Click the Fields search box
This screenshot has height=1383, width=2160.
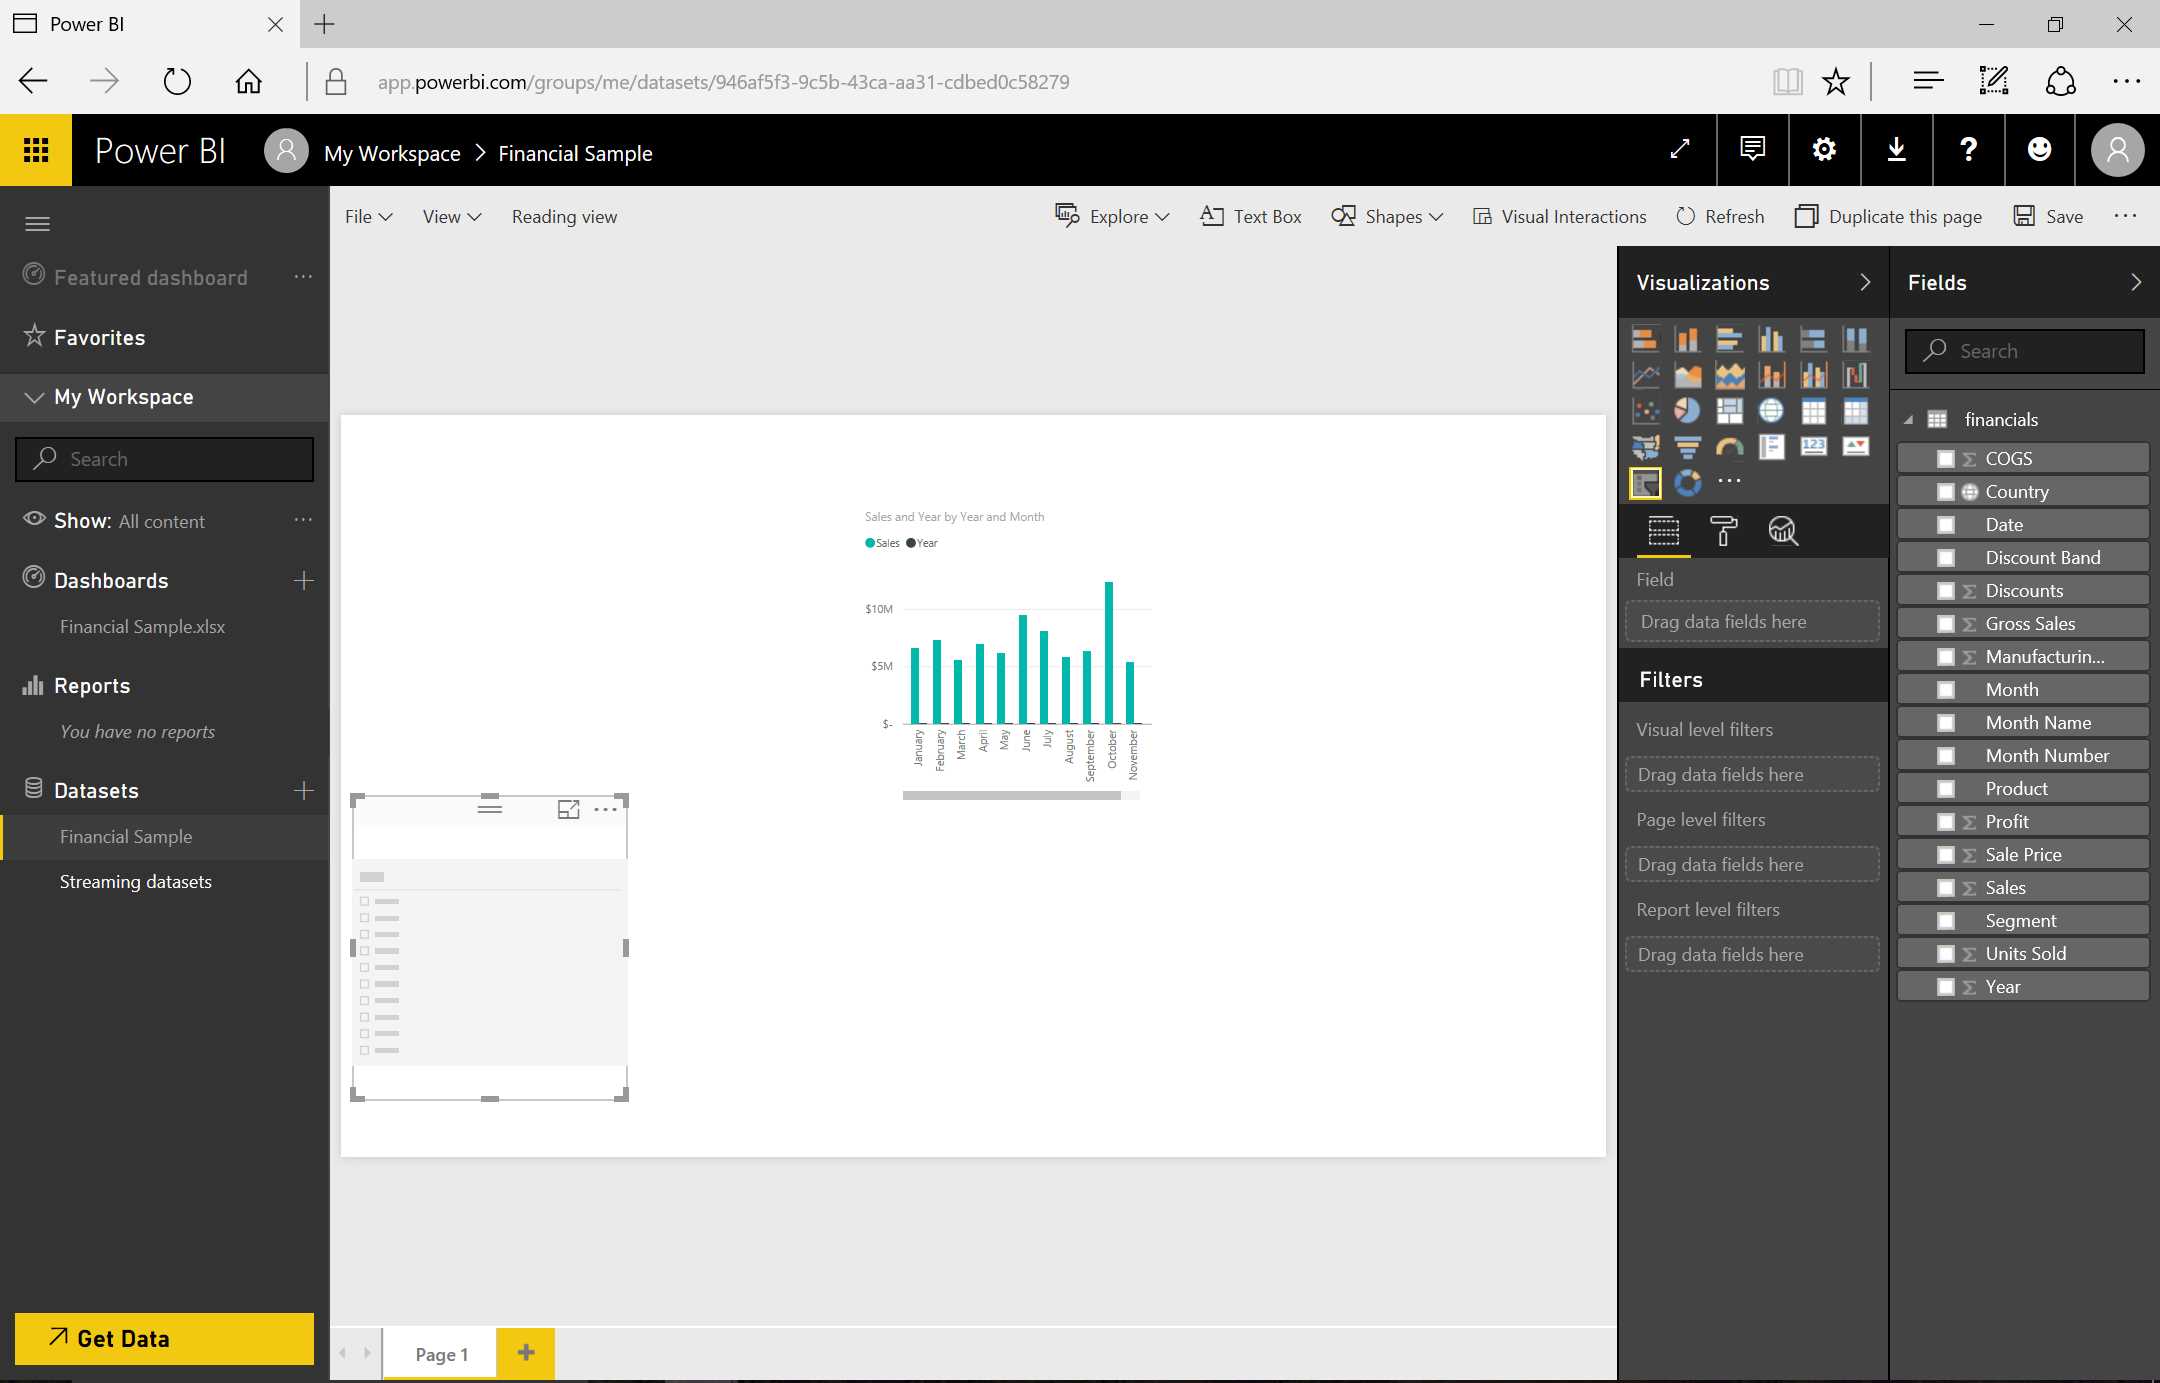point(2022,351)
